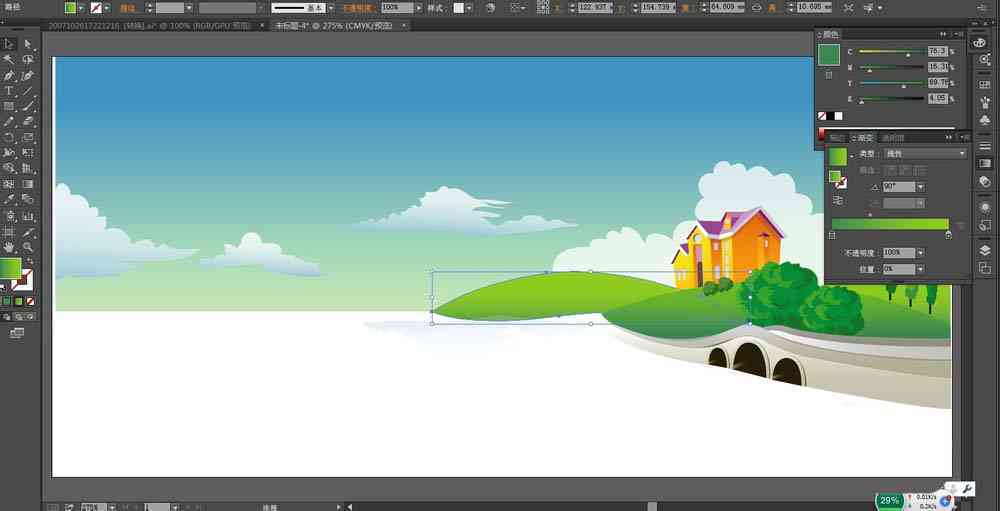Click the None fill mode button in toolbox
Image resolution: width=1000 pixels, height=511 pixels.
(x=30, y=301)
